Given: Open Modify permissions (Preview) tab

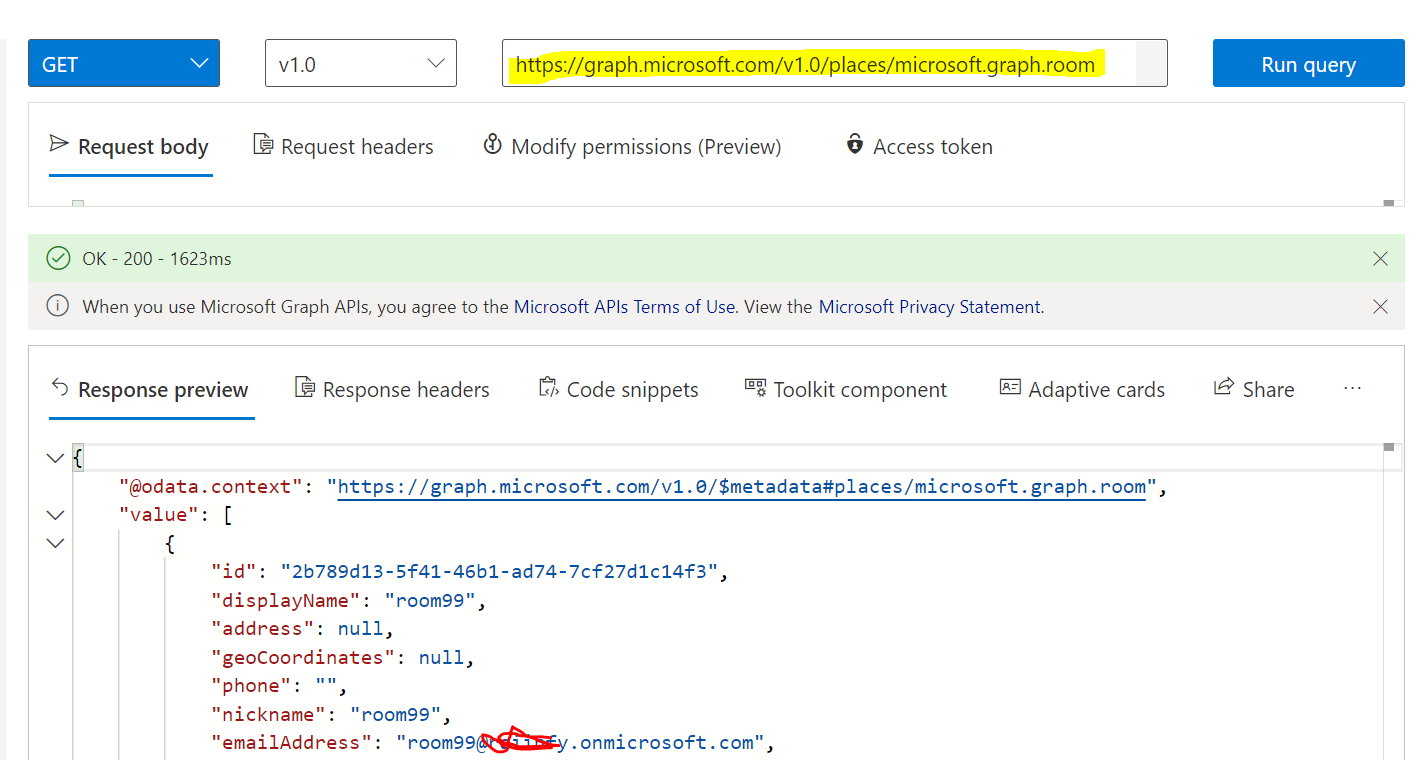Looking at the screenshot, I should tap(632, 147).
